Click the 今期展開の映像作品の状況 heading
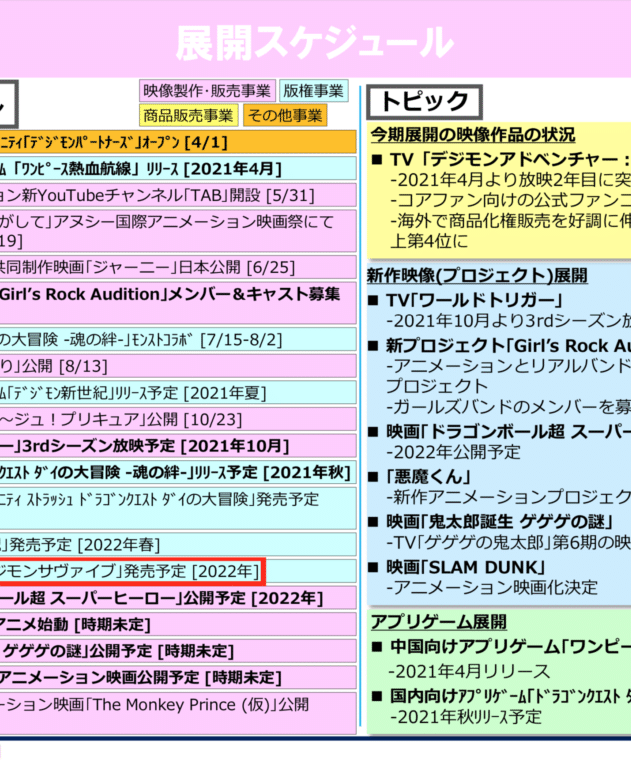The height and width of the screenshot is (767, 631). tap(473, 135)
